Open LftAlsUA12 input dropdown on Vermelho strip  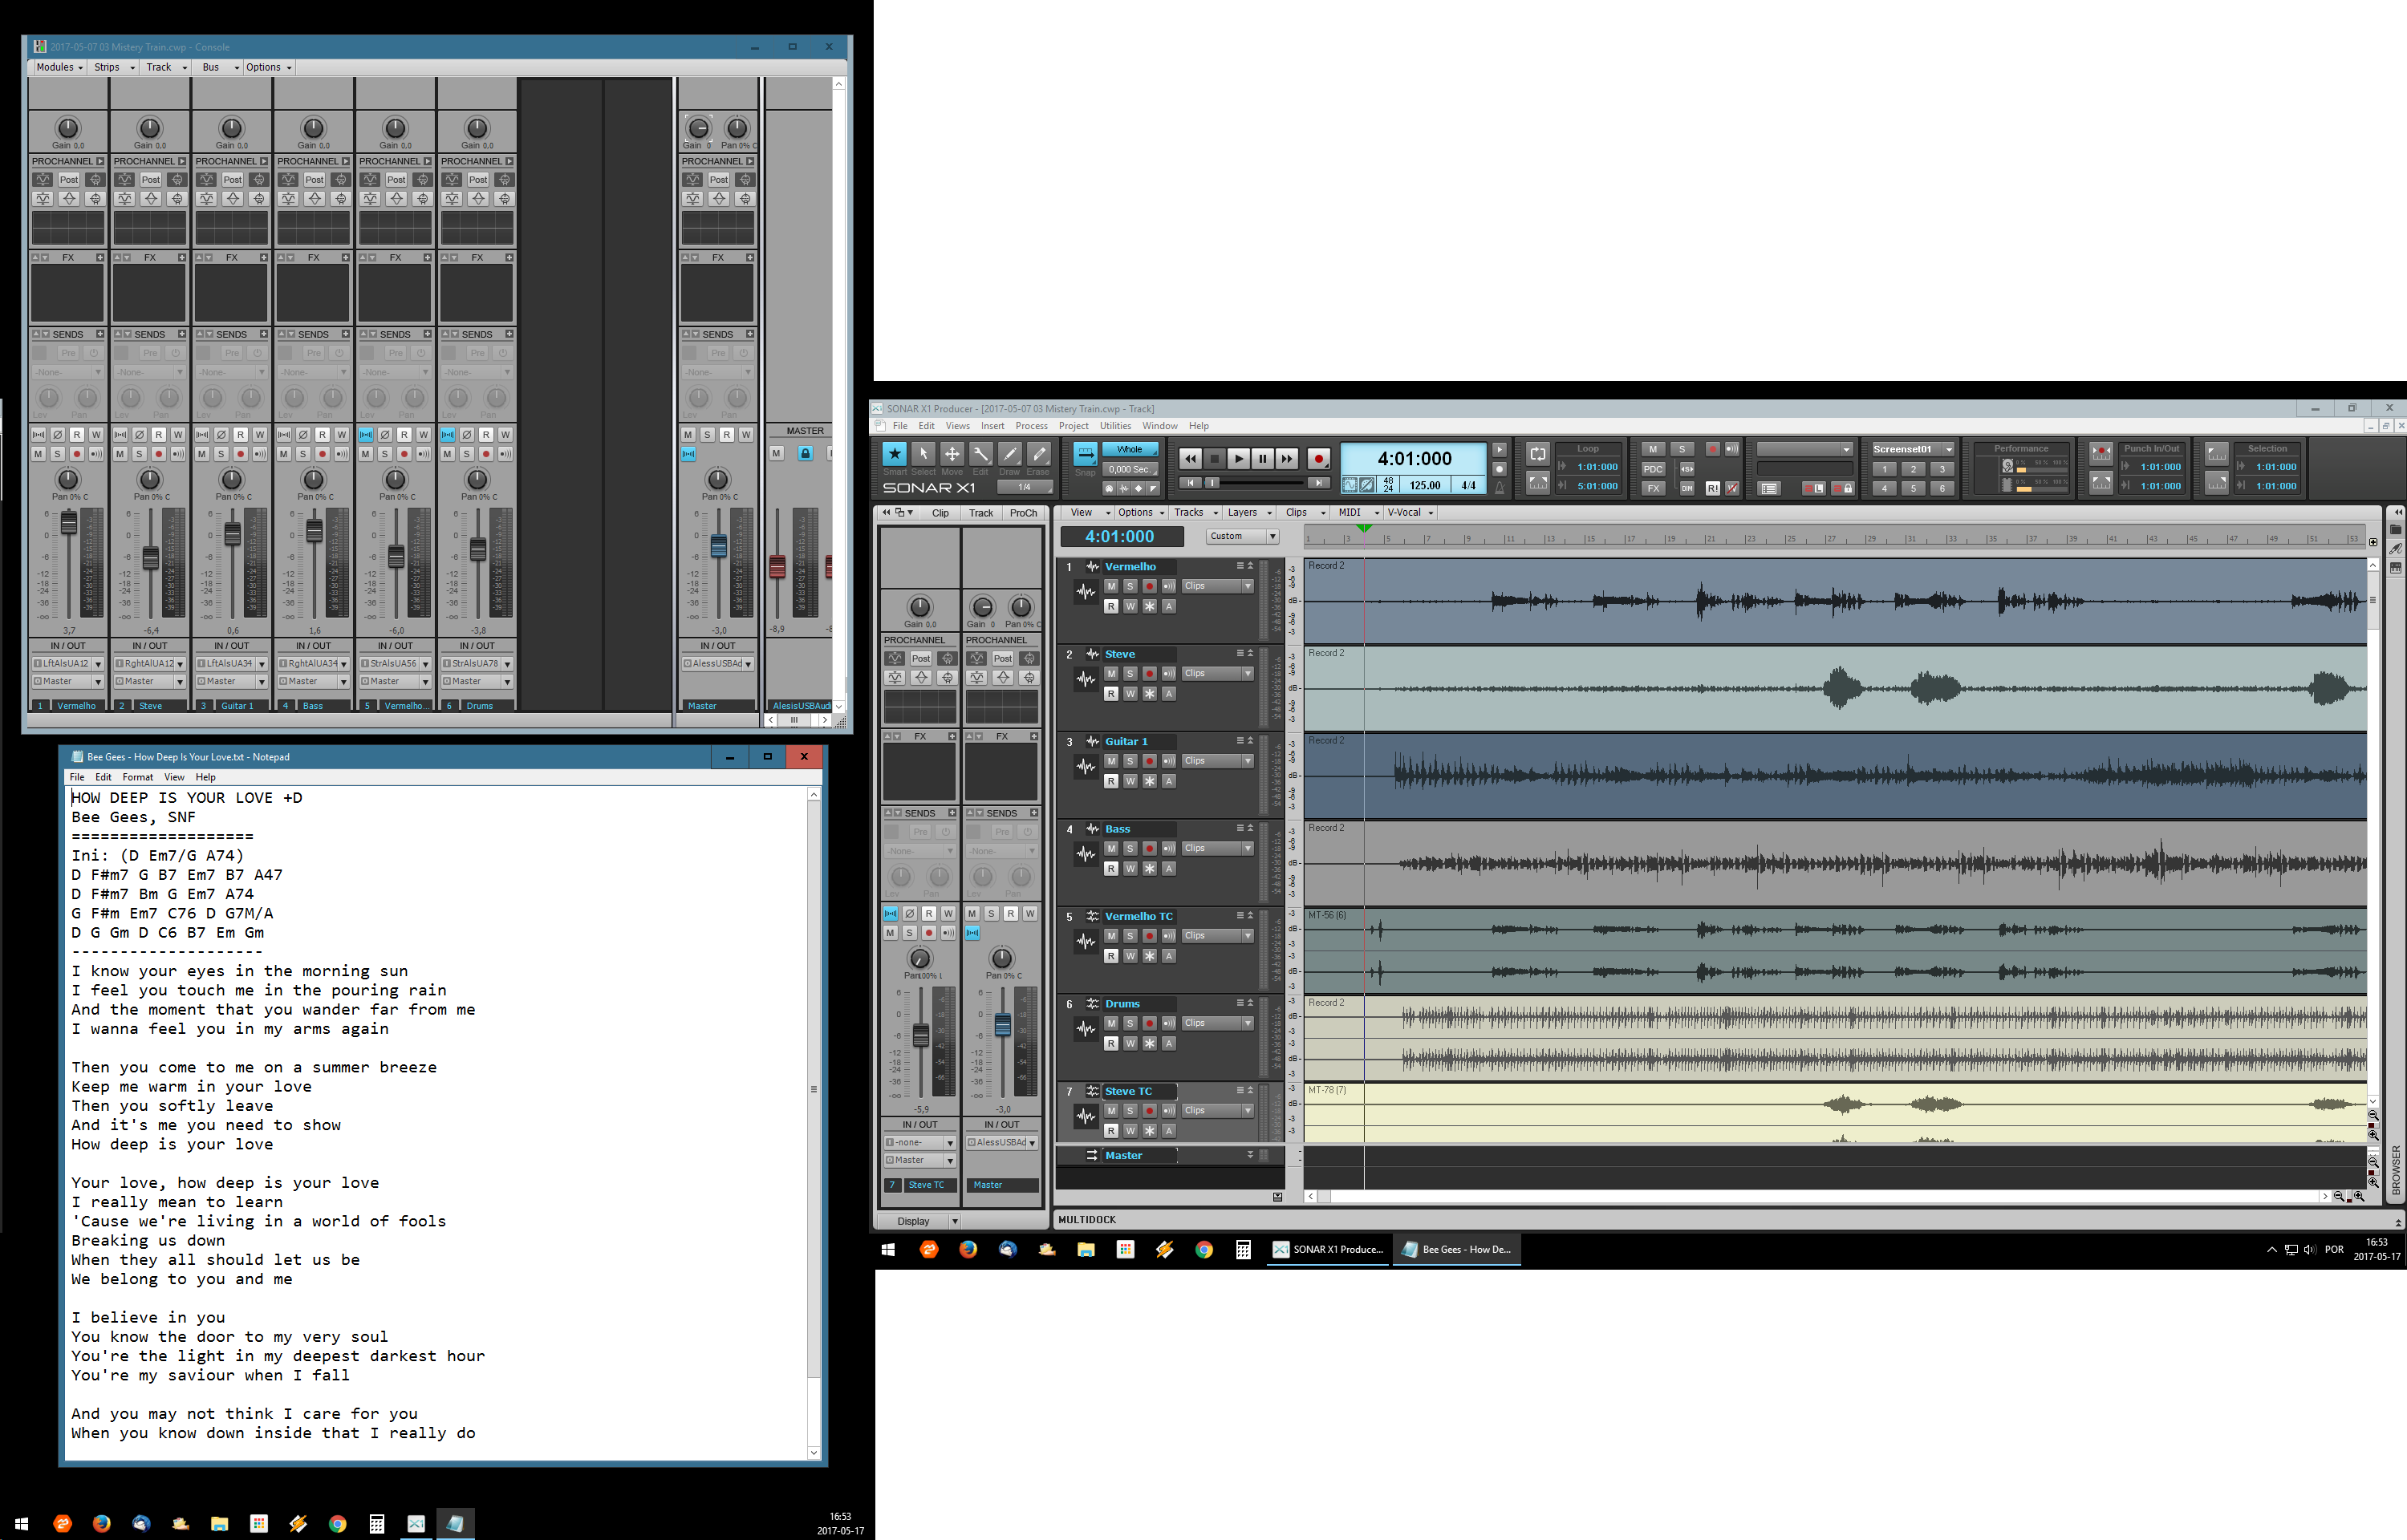(68, 664)
